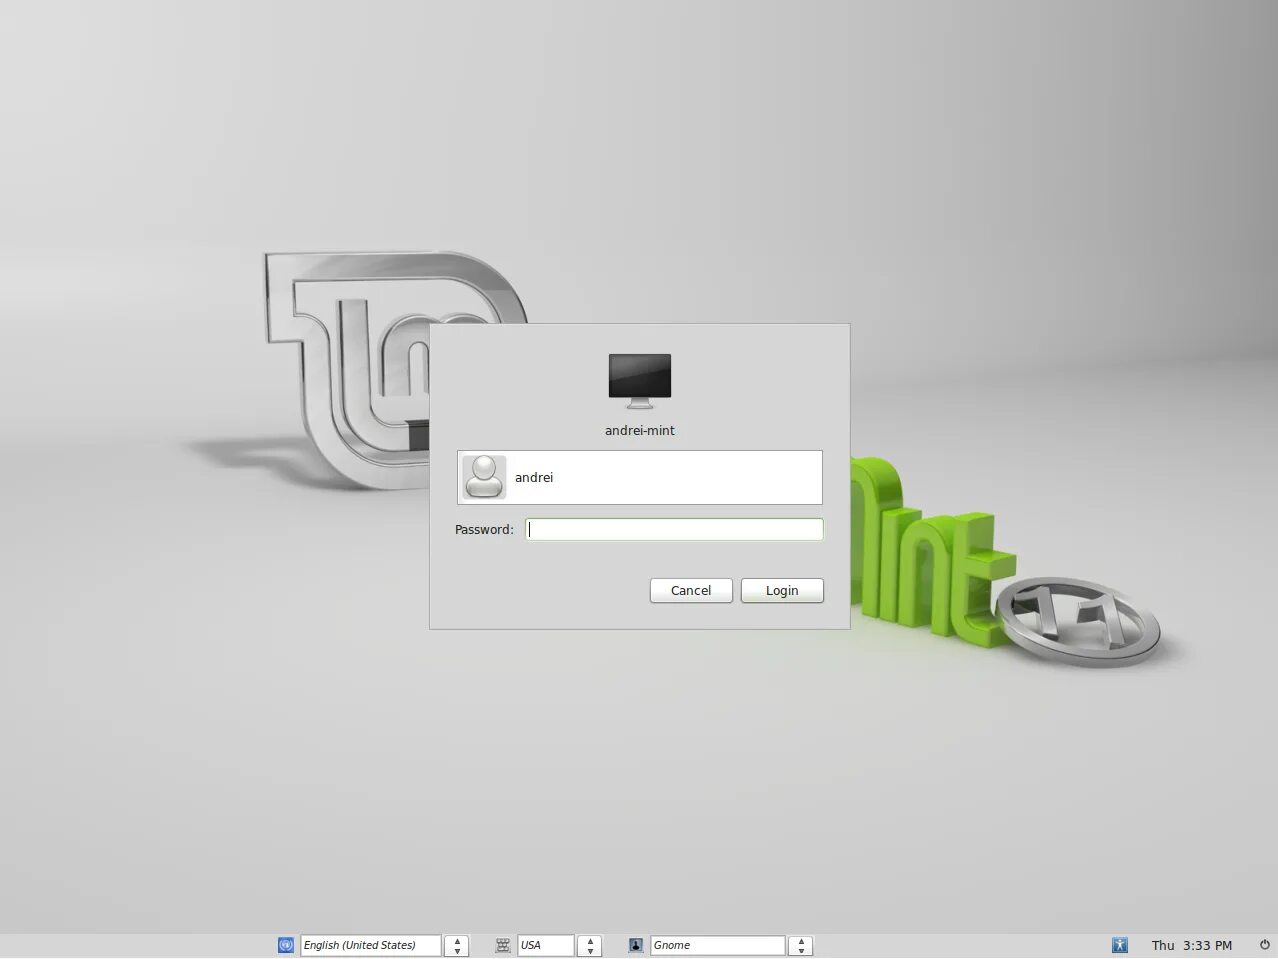Click inside the Password field
Viewport: 1278px width, 959px height.
click(674, 529)
